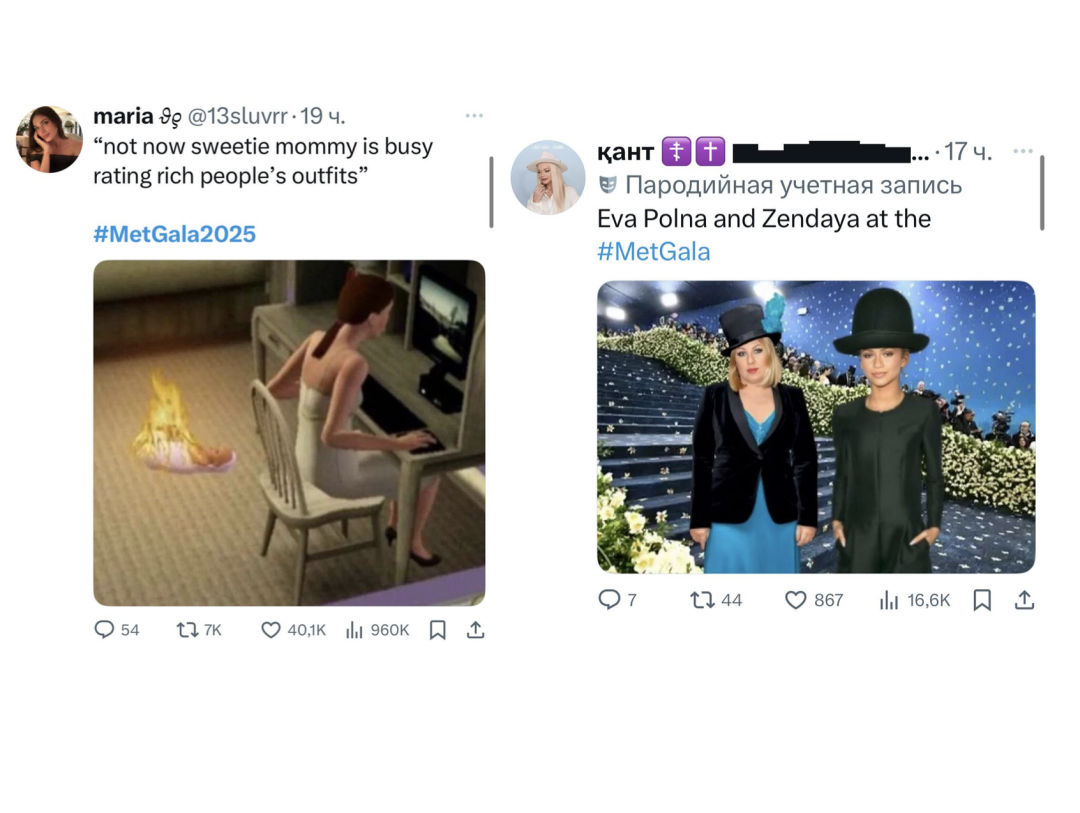Open the Met Gala staircase photo
The height and width of the screenshot is (813, 1080).
pos(816,427)
